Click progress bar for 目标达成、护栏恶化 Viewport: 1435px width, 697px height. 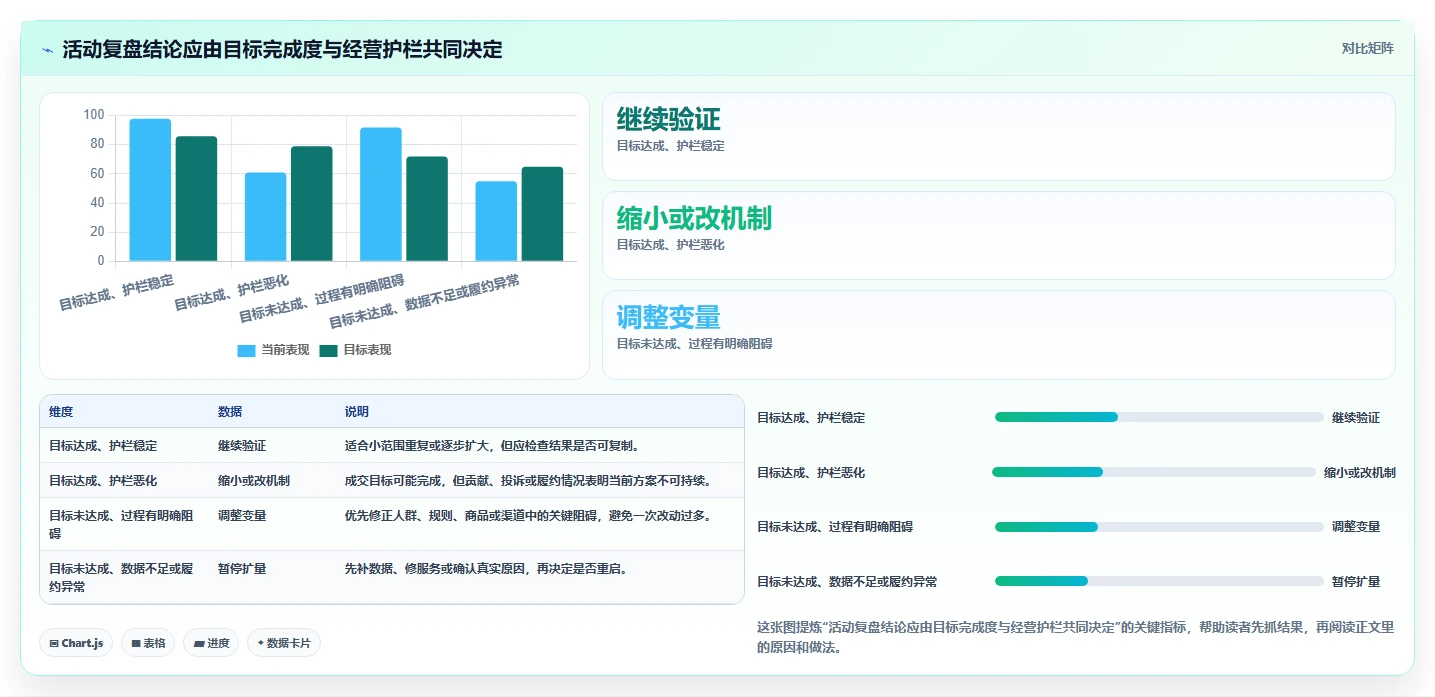coord(1154,472)
